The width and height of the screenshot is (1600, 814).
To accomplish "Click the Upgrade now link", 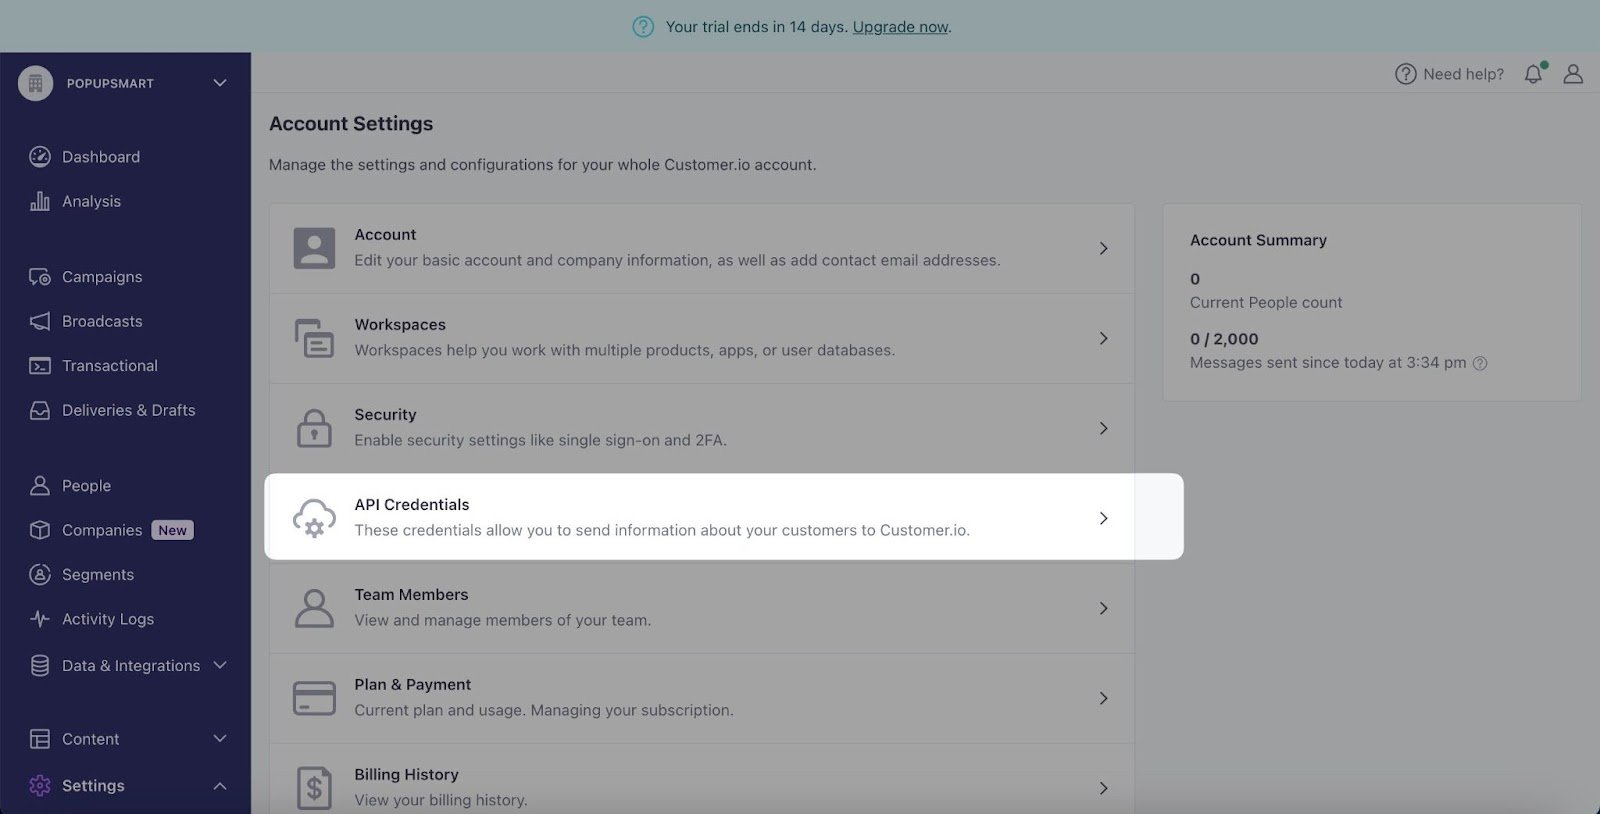I will (900, 27).
